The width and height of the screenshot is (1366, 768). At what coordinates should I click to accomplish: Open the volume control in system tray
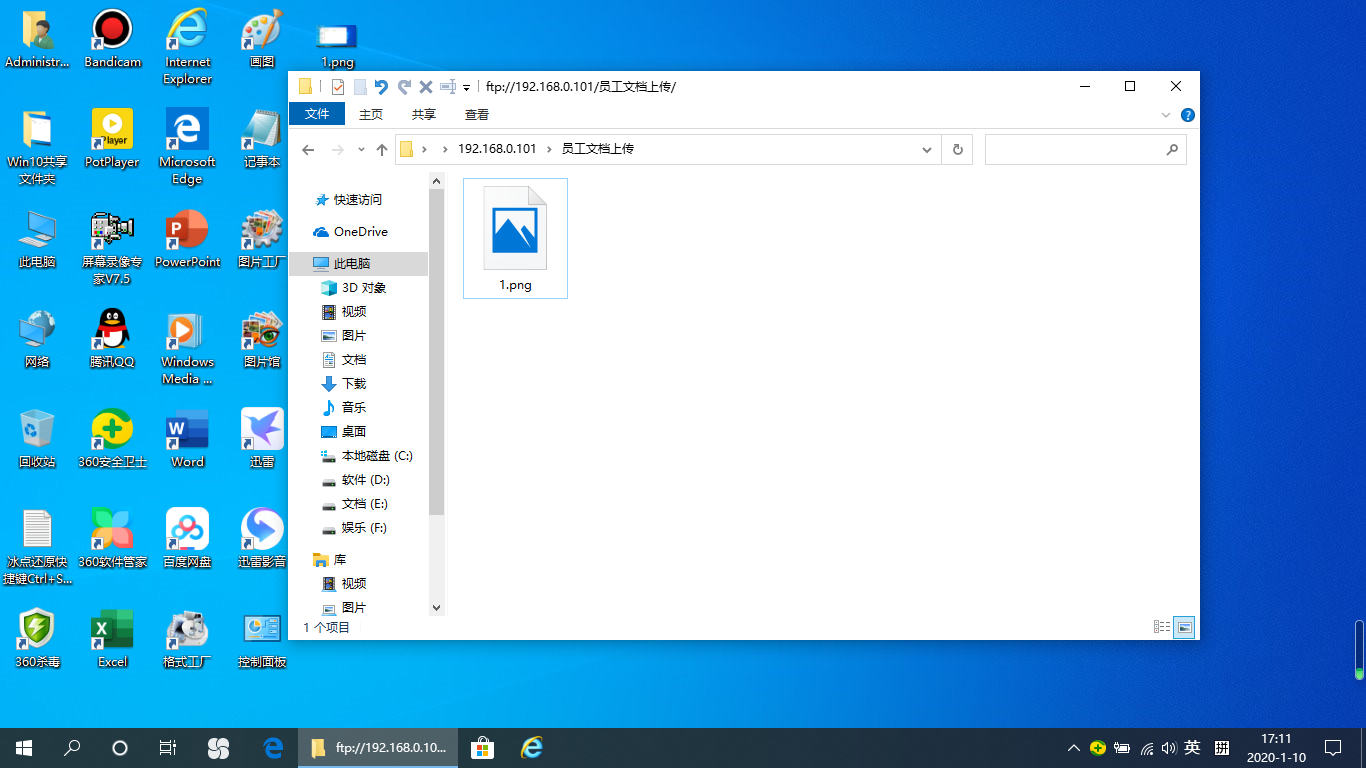tap(1169, 747)
